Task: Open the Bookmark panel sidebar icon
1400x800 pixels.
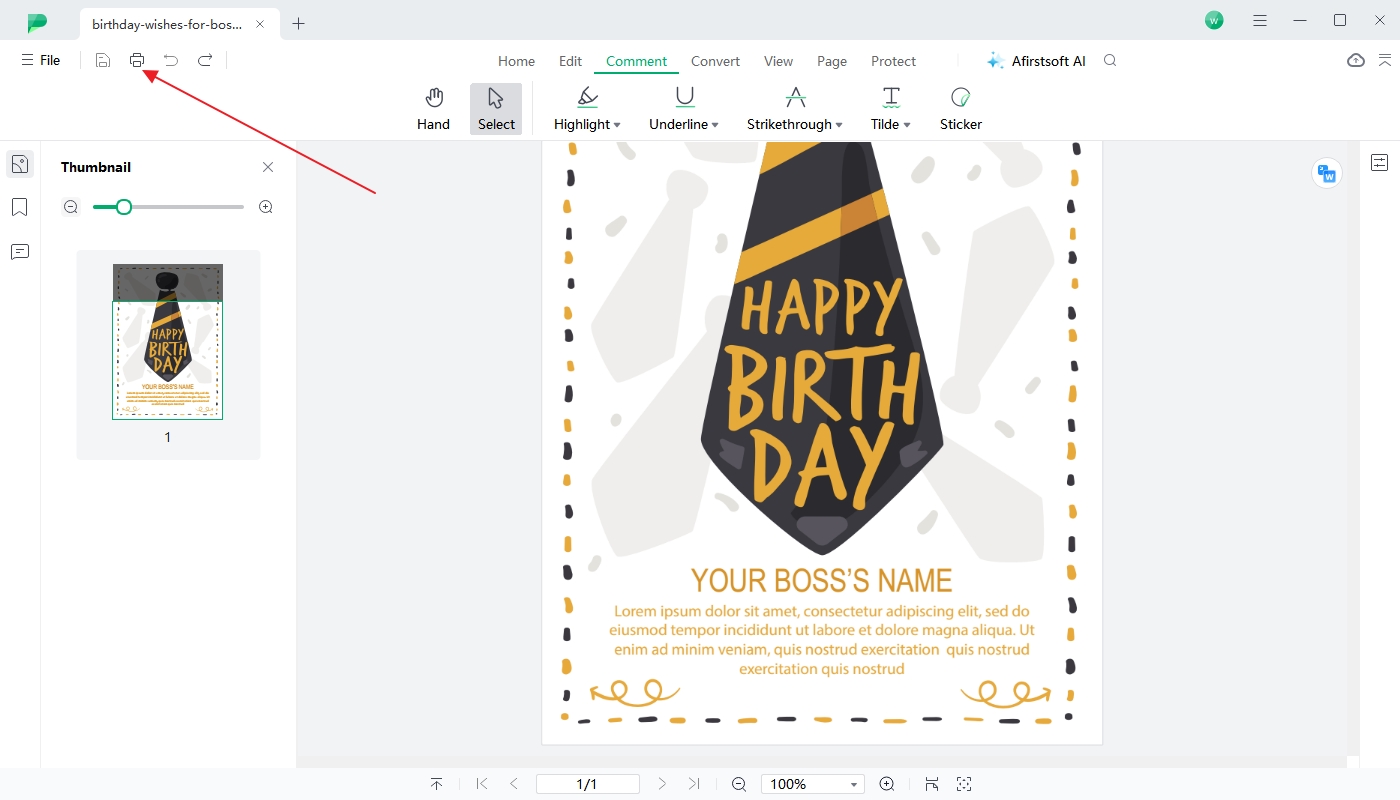Action: 20,207
